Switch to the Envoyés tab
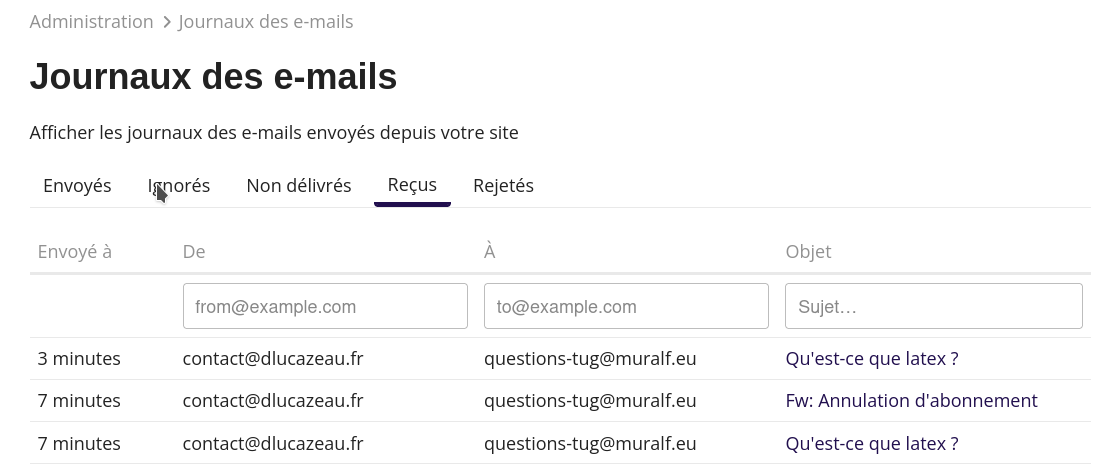 coord(77,186)
